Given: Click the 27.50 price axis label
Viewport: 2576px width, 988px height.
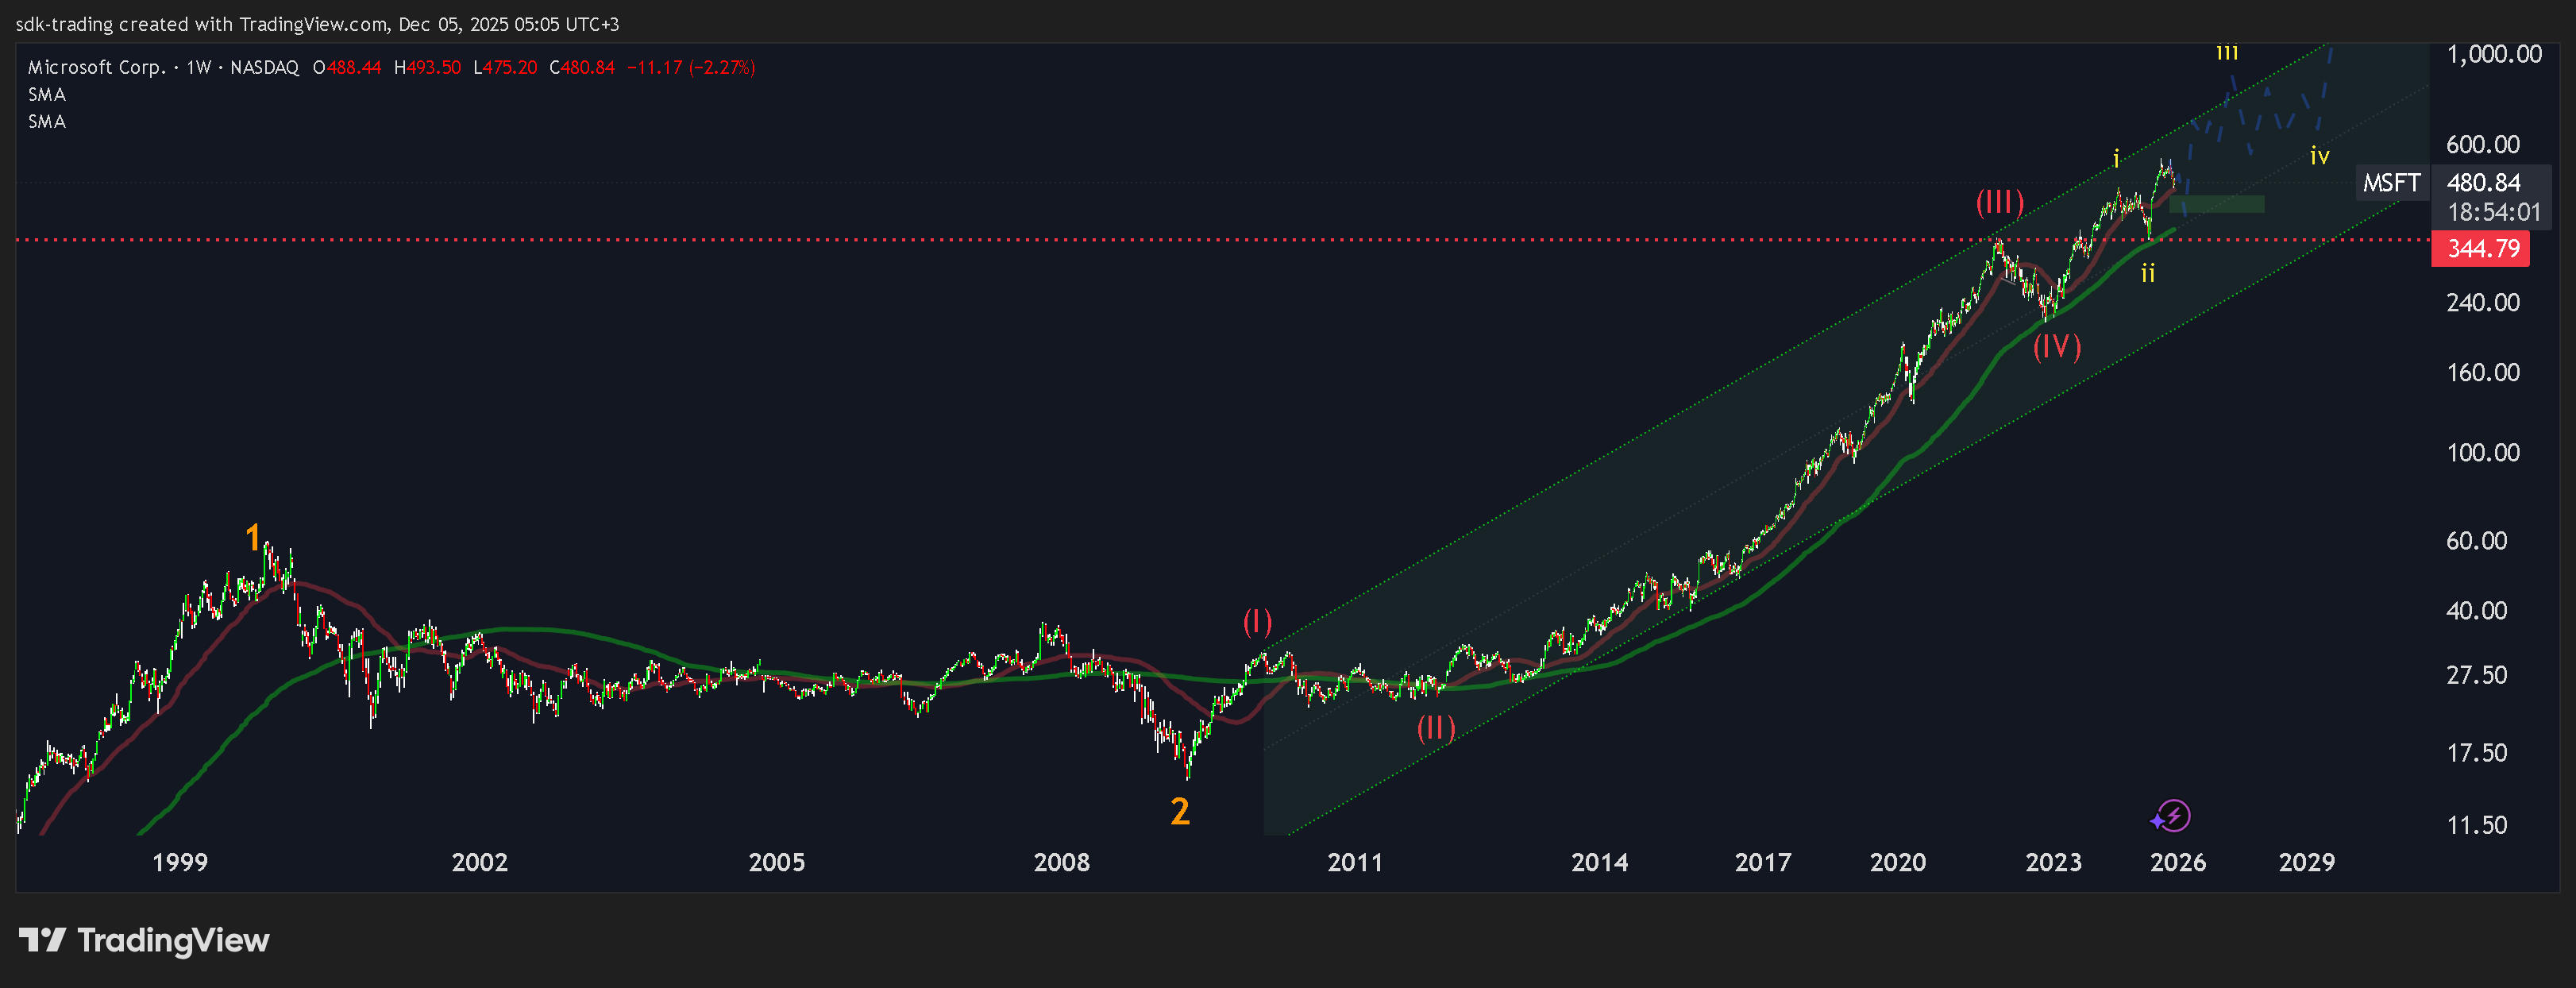Looking at the screenshot, I should pyautogui.click(x=2477, y=674).
